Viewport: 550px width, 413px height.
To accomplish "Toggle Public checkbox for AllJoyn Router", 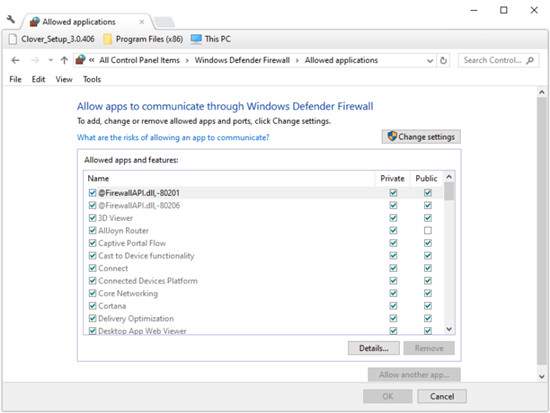I will [x=428, y=231].
